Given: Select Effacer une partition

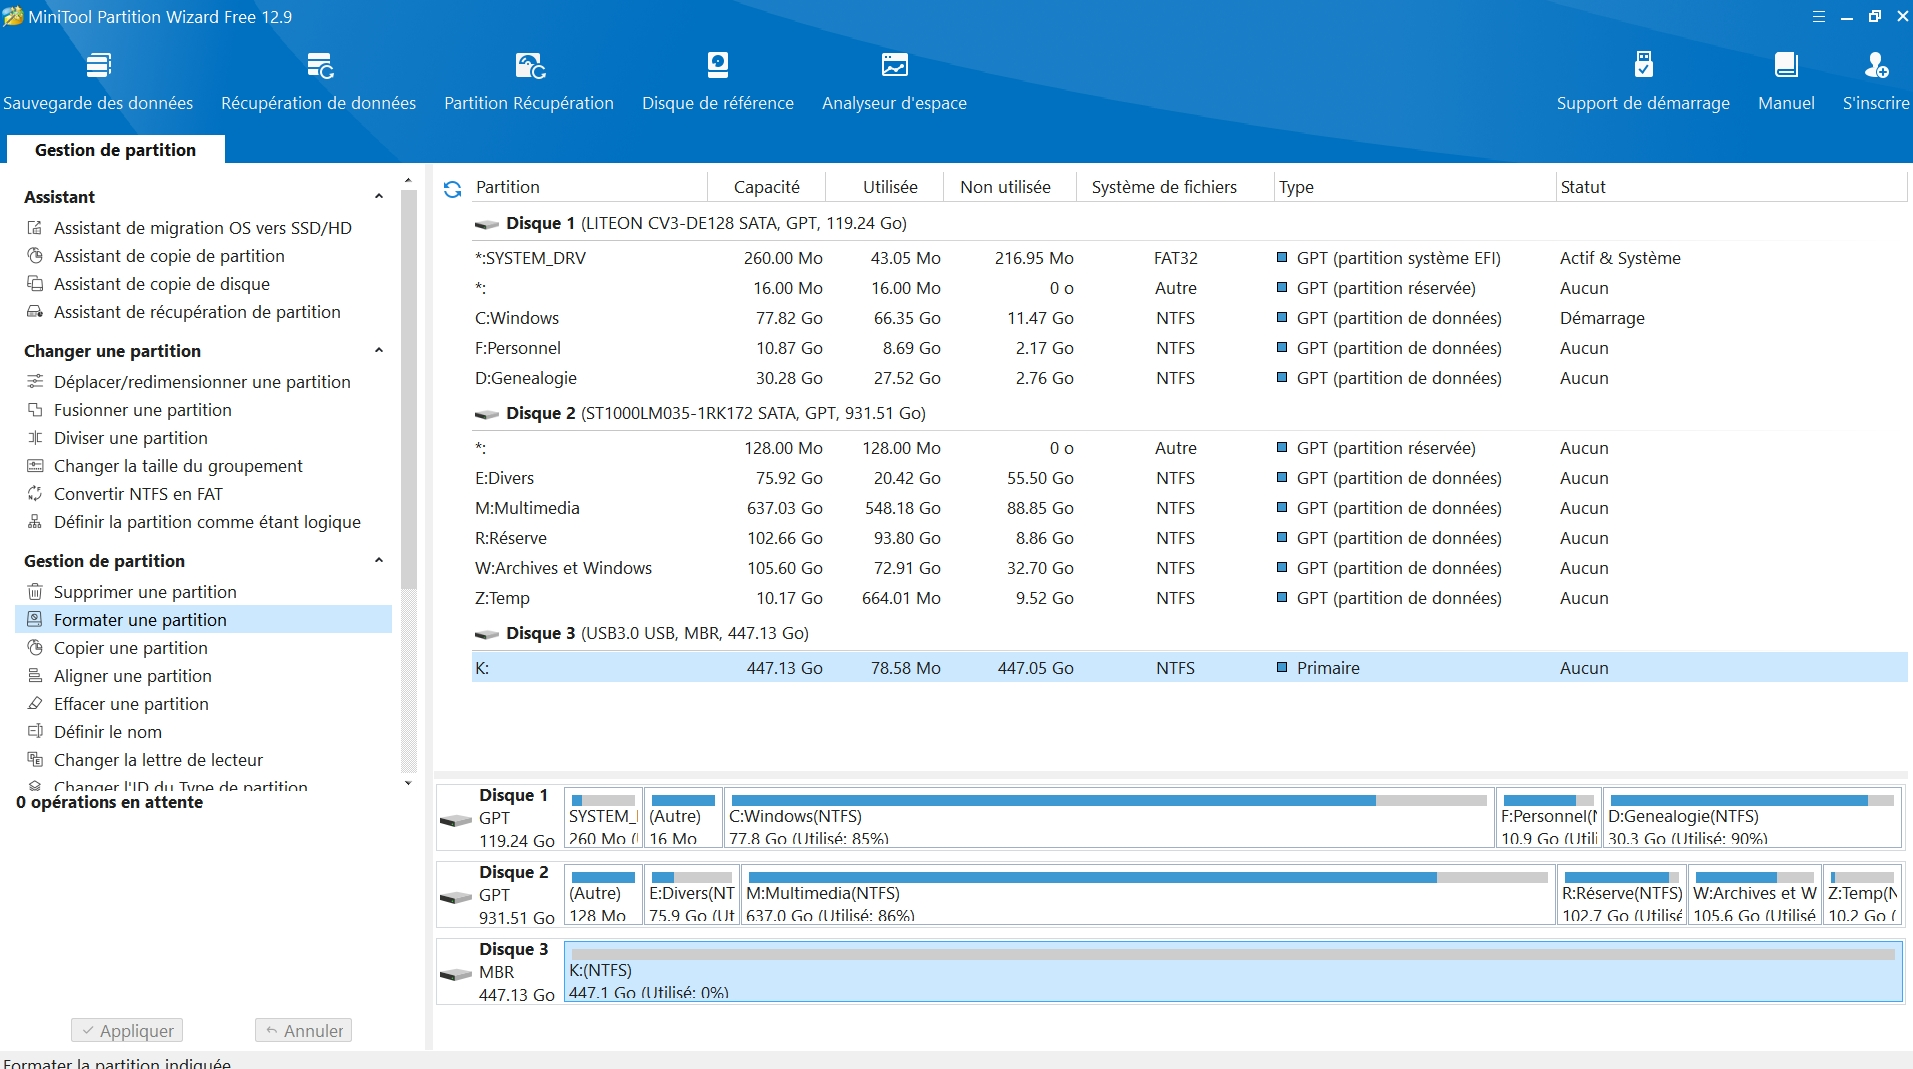Looking at the screenshot, I should point(131,704).
